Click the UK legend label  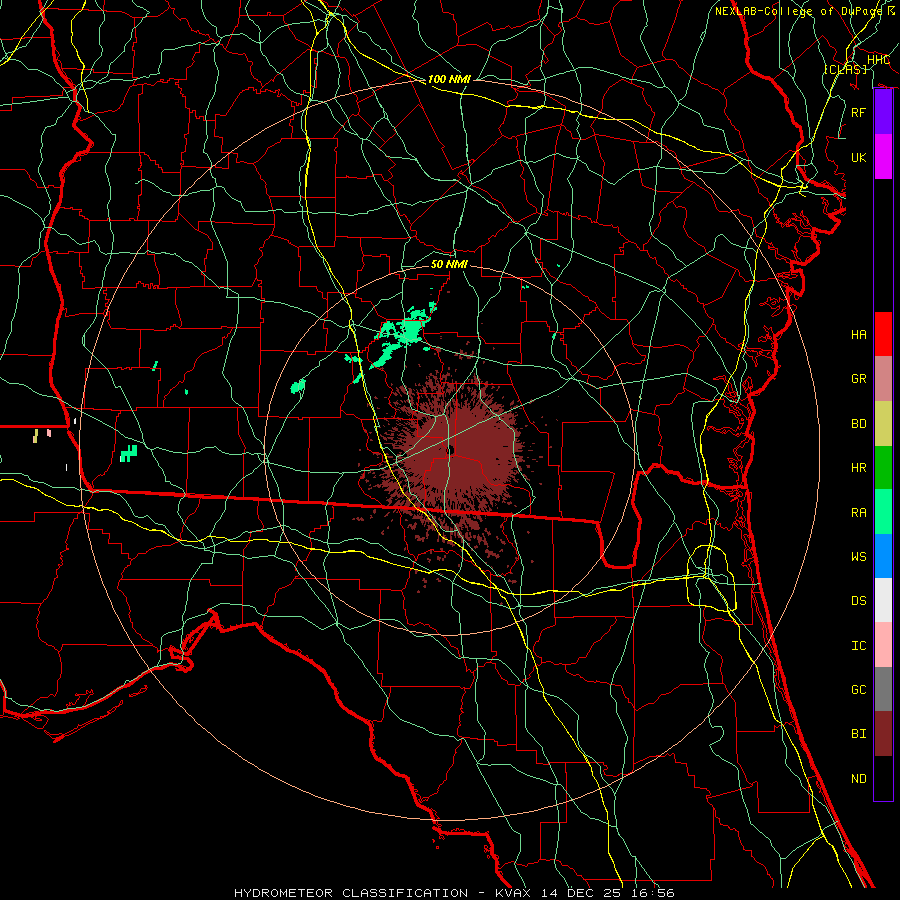coord(858,157)
